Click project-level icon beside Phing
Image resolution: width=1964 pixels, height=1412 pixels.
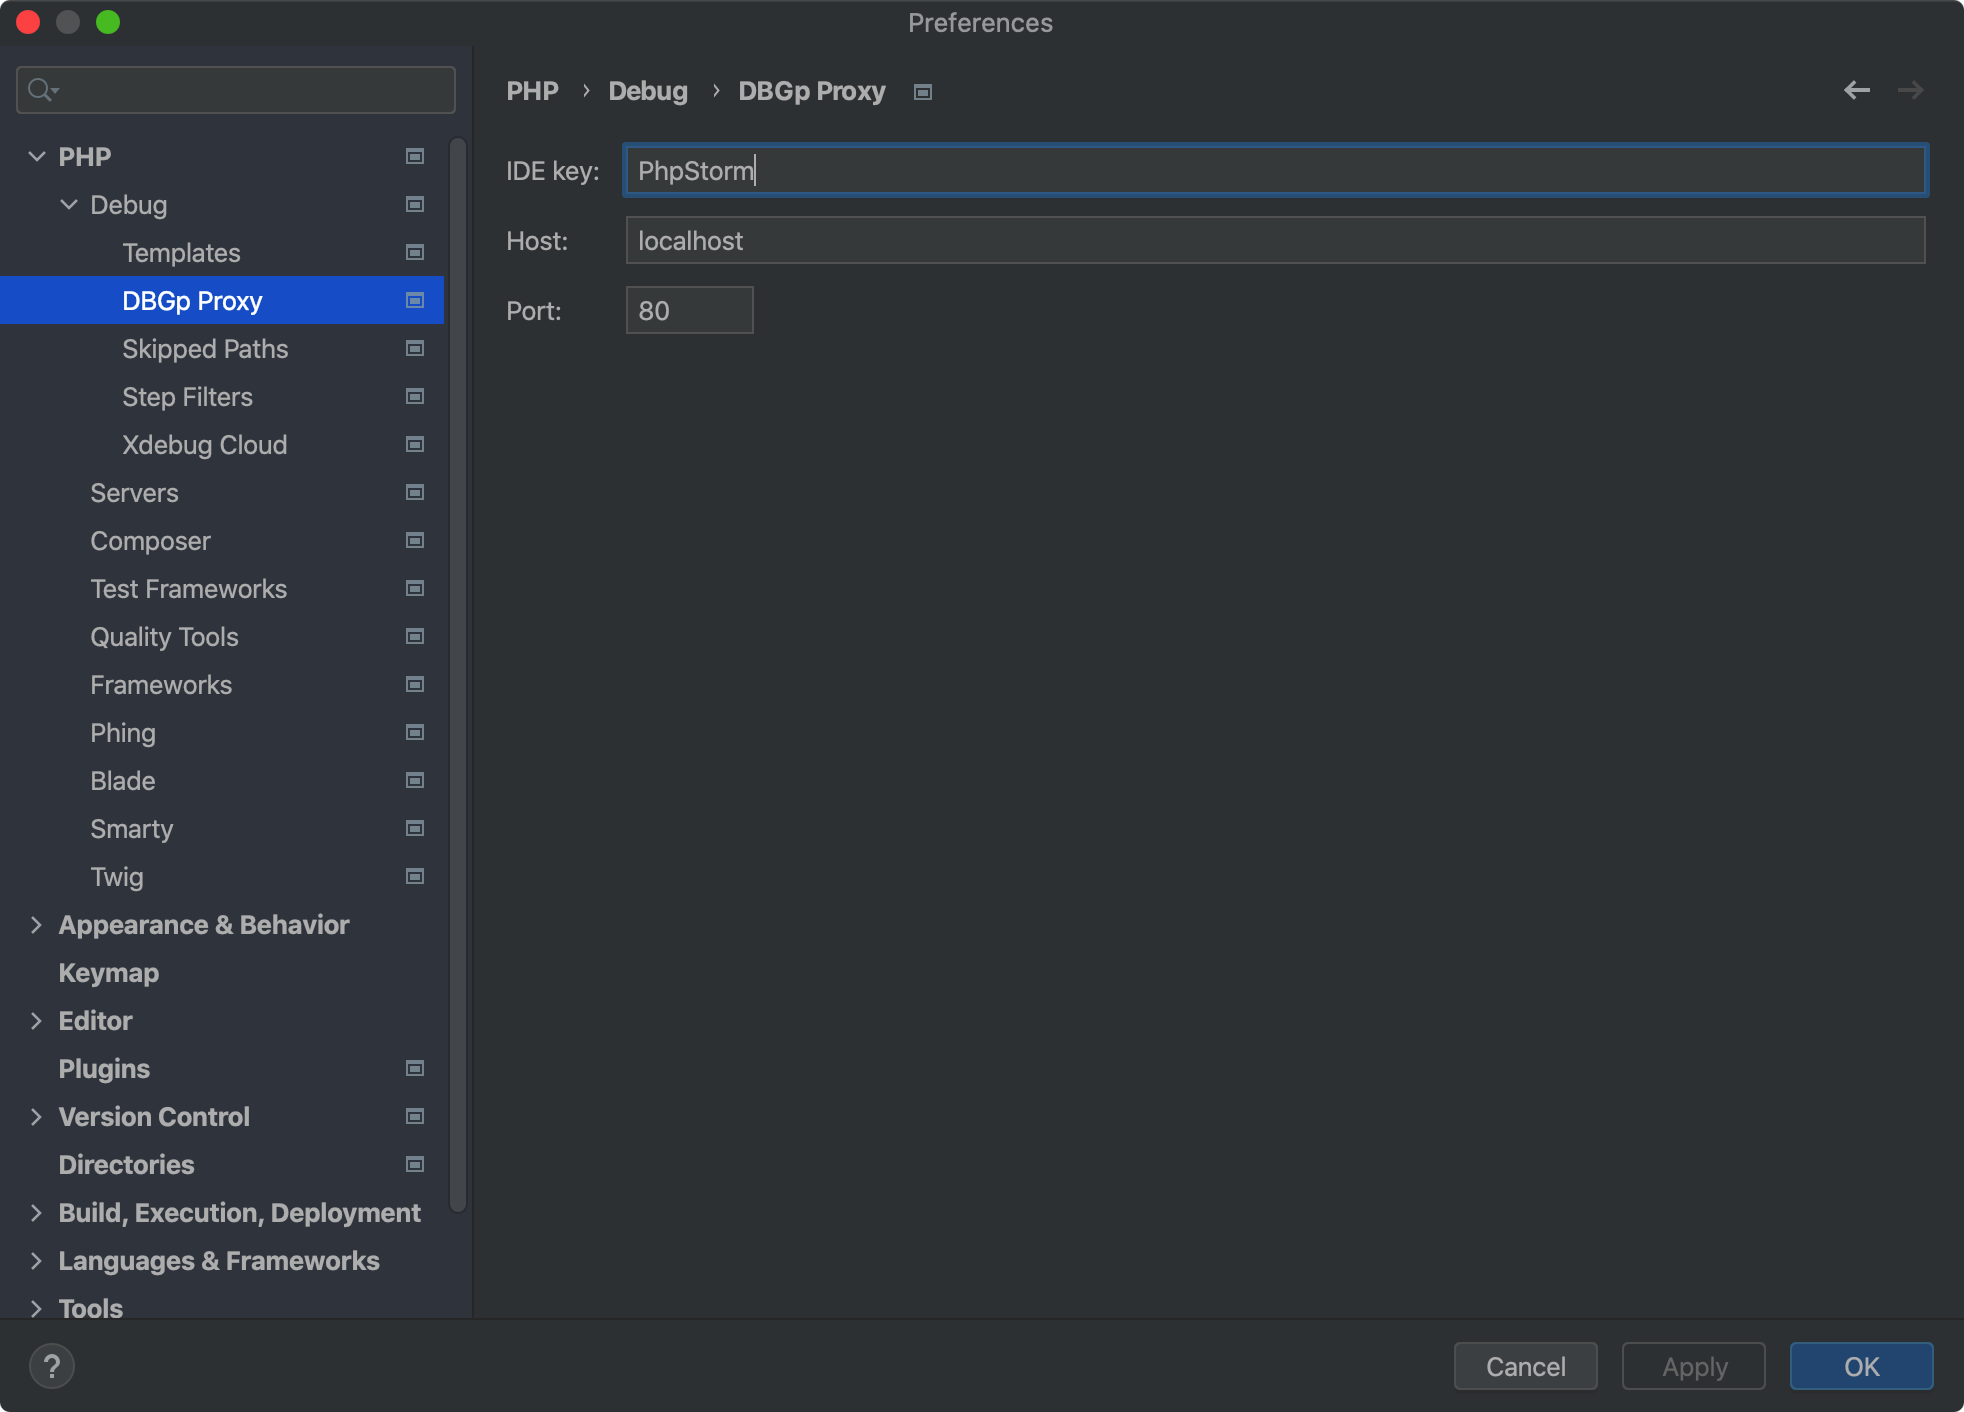pyautogui.click(x=415, y=732)
